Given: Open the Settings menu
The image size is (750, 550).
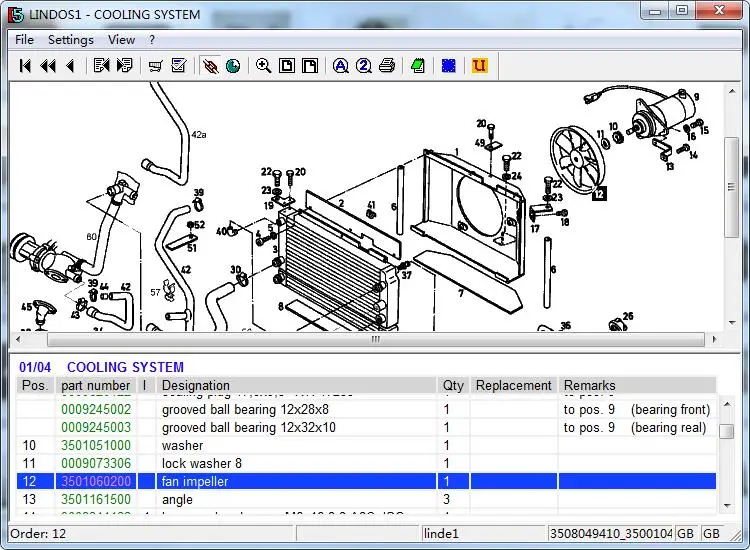Looking at the screenshot, I should 71,40.
